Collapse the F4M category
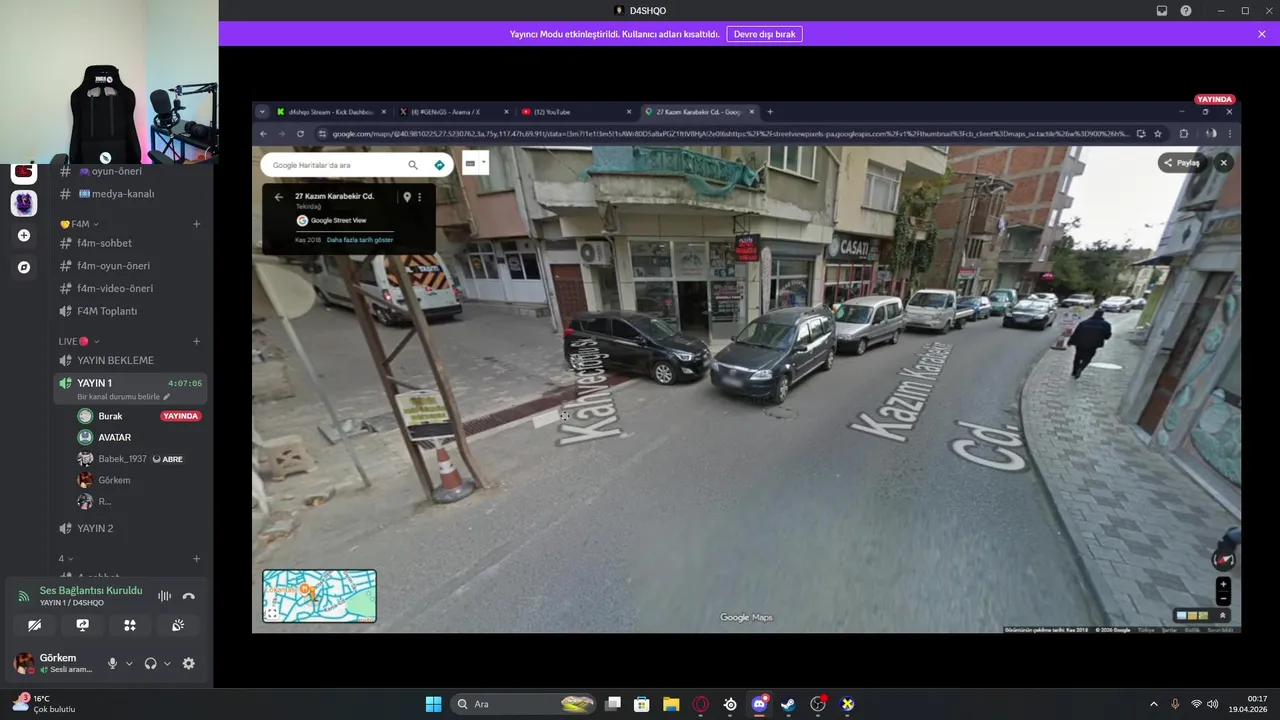 [x=79, y=224]
